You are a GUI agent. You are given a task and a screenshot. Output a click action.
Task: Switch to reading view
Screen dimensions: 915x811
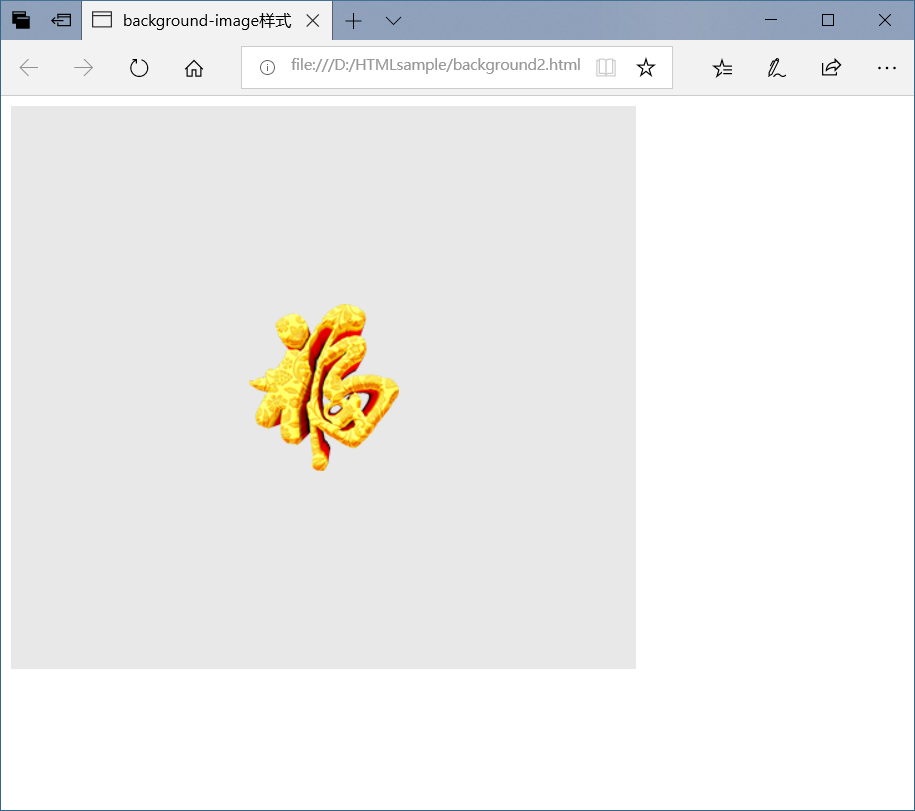[x=606, y=68]
